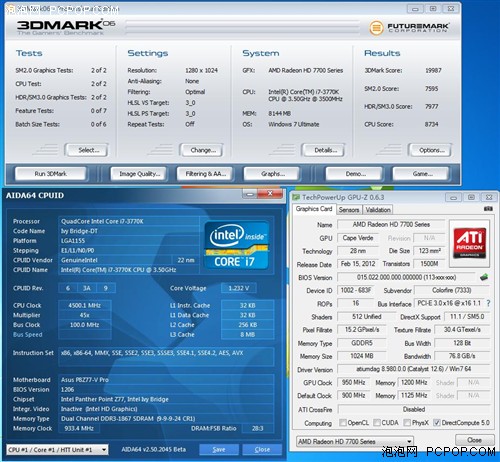Open Filtering & AA... settings
Screen dimensions: 500x462
pyautogui.click(x=205, y=174)
